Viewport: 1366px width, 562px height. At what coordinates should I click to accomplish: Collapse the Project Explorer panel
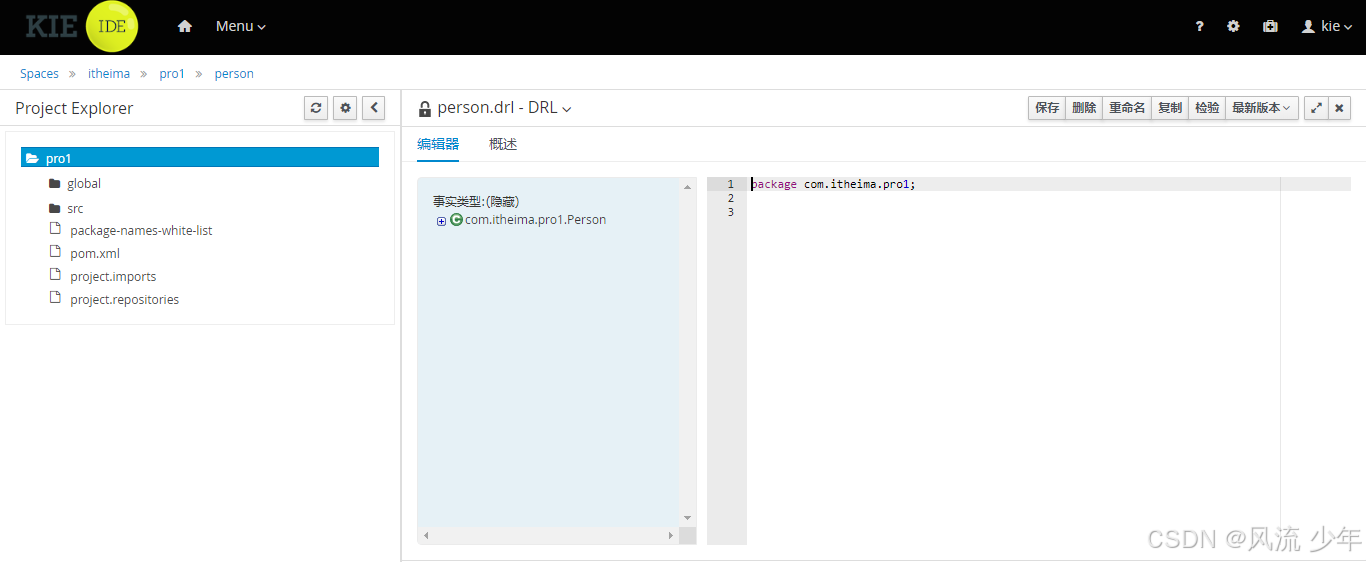tap(373, 108)
